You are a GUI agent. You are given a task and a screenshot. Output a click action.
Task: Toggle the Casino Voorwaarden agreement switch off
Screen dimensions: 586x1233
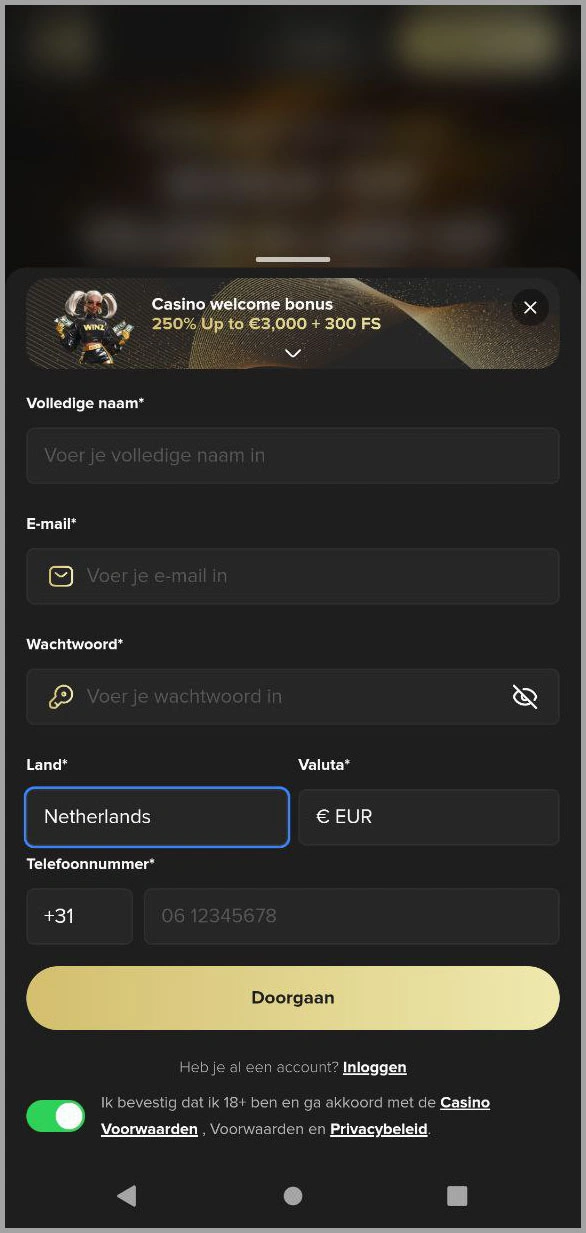(x=55, y=1116)
